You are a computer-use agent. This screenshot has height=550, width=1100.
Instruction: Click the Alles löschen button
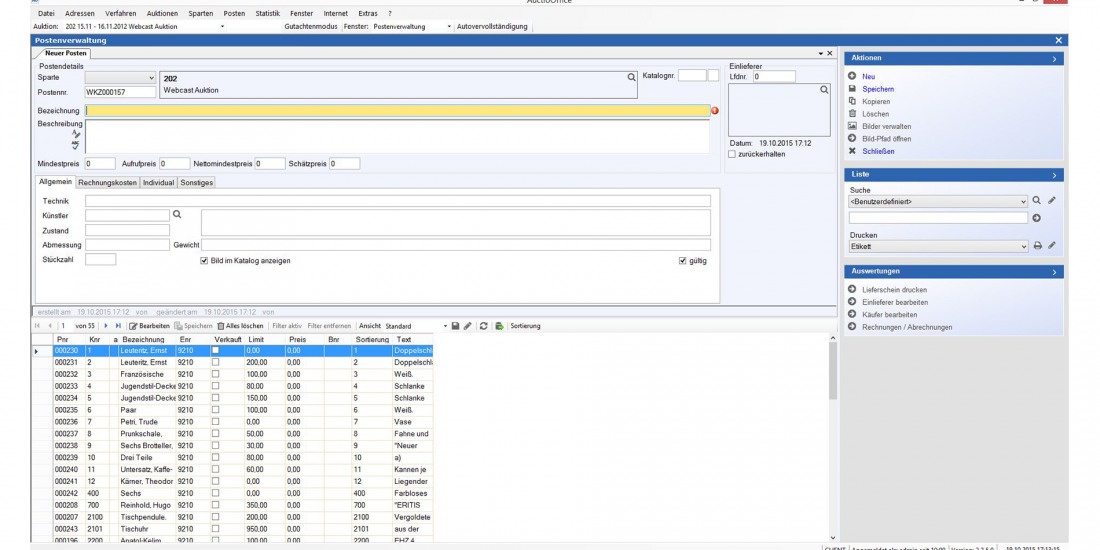click(x=241, y=326)
